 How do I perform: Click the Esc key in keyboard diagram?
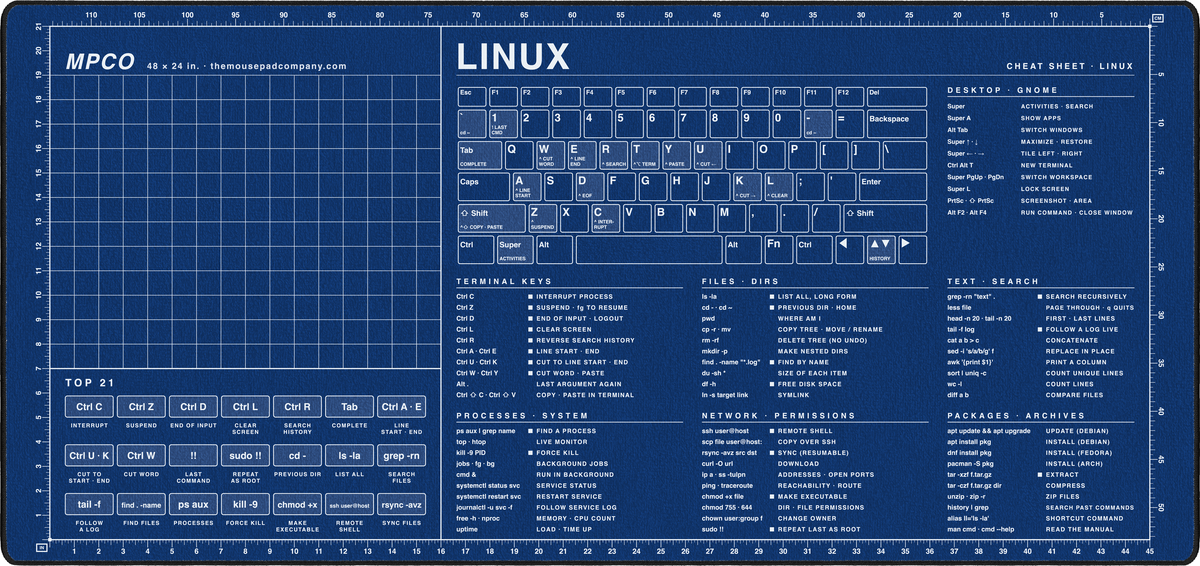click(470, 98)
